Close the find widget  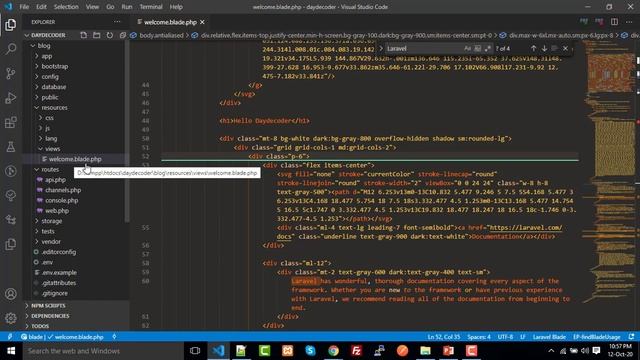click(565, 48)
